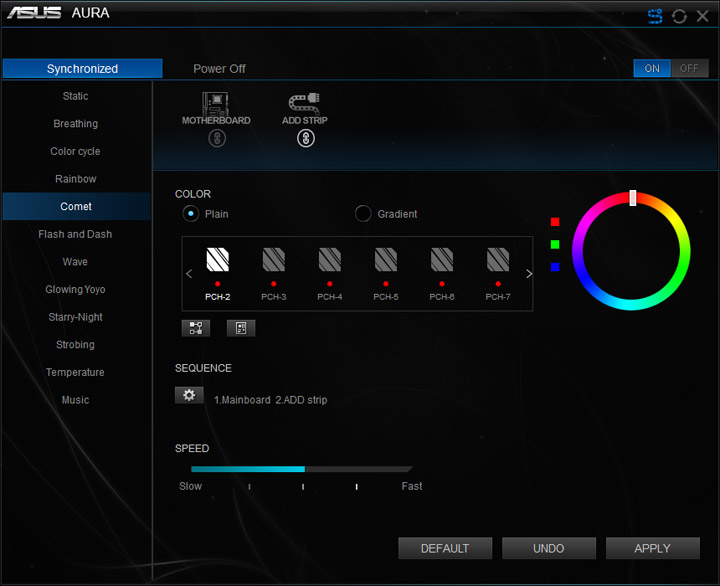This screenshot has width=720, height=586.
Task: Select the Gradient color radio button
Action: point(363,214)
